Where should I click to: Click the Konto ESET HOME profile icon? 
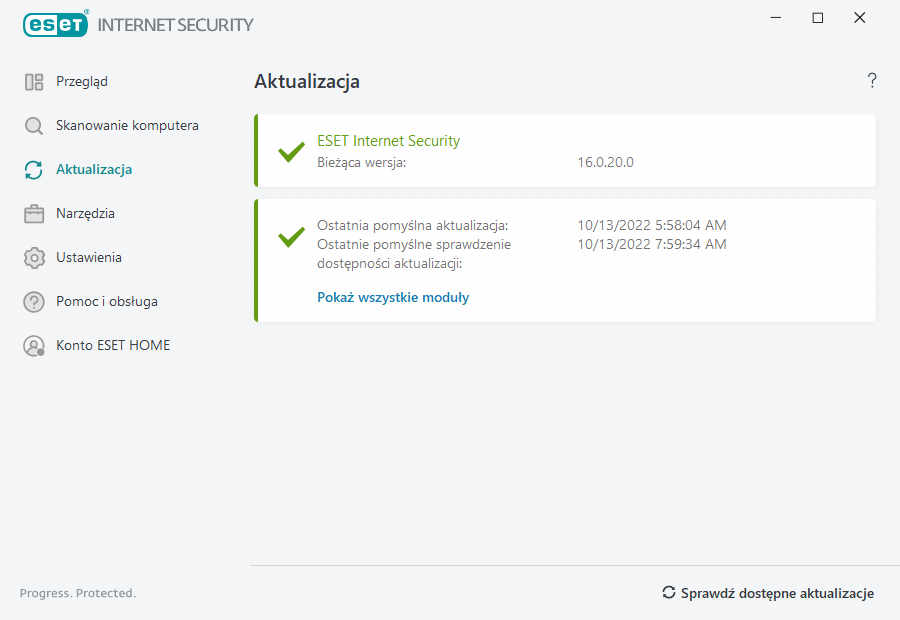coord(34,346)
